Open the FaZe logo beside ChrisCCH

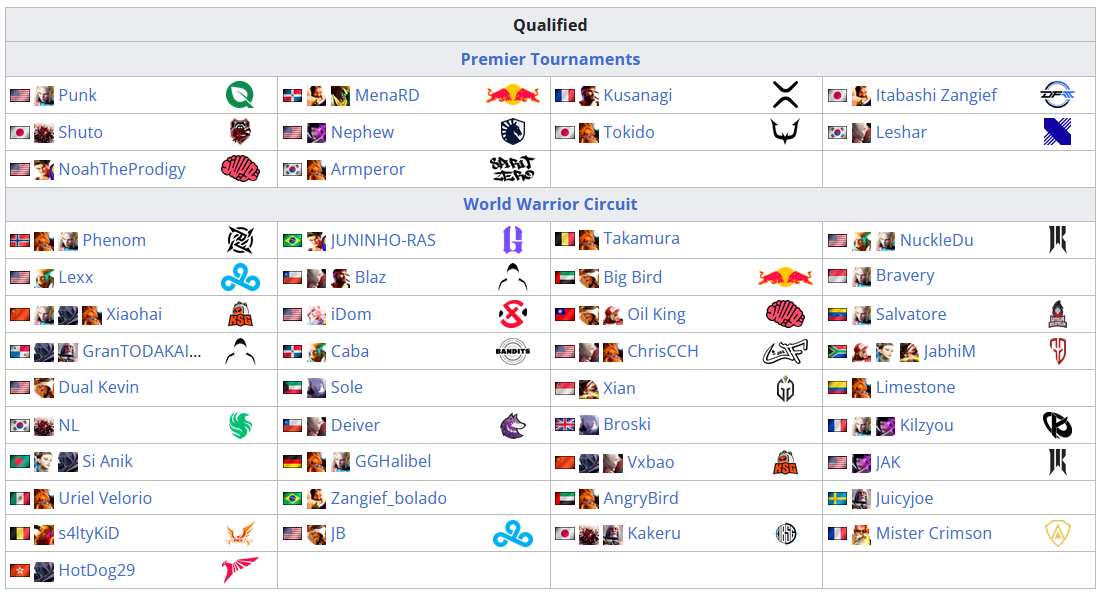pyautogui.click(x=785, y=351)
